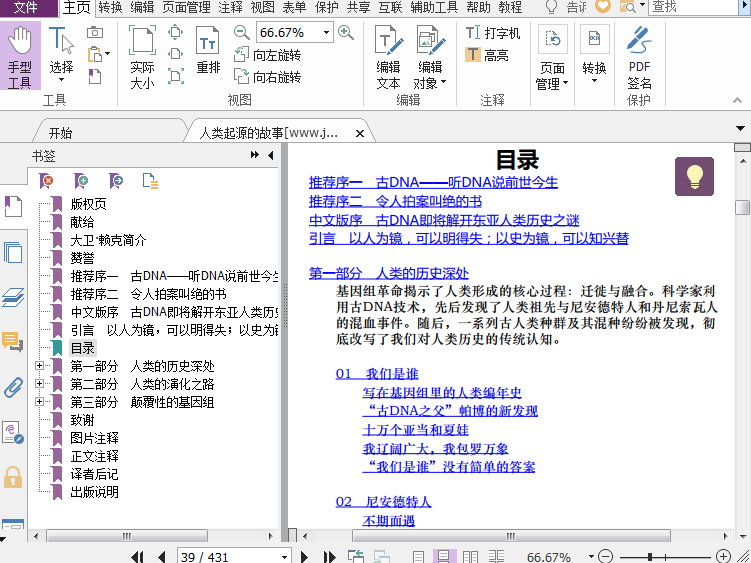Open the tab list dropdown arrow
This screenshot has height=563, width=751.
(740, 128)
